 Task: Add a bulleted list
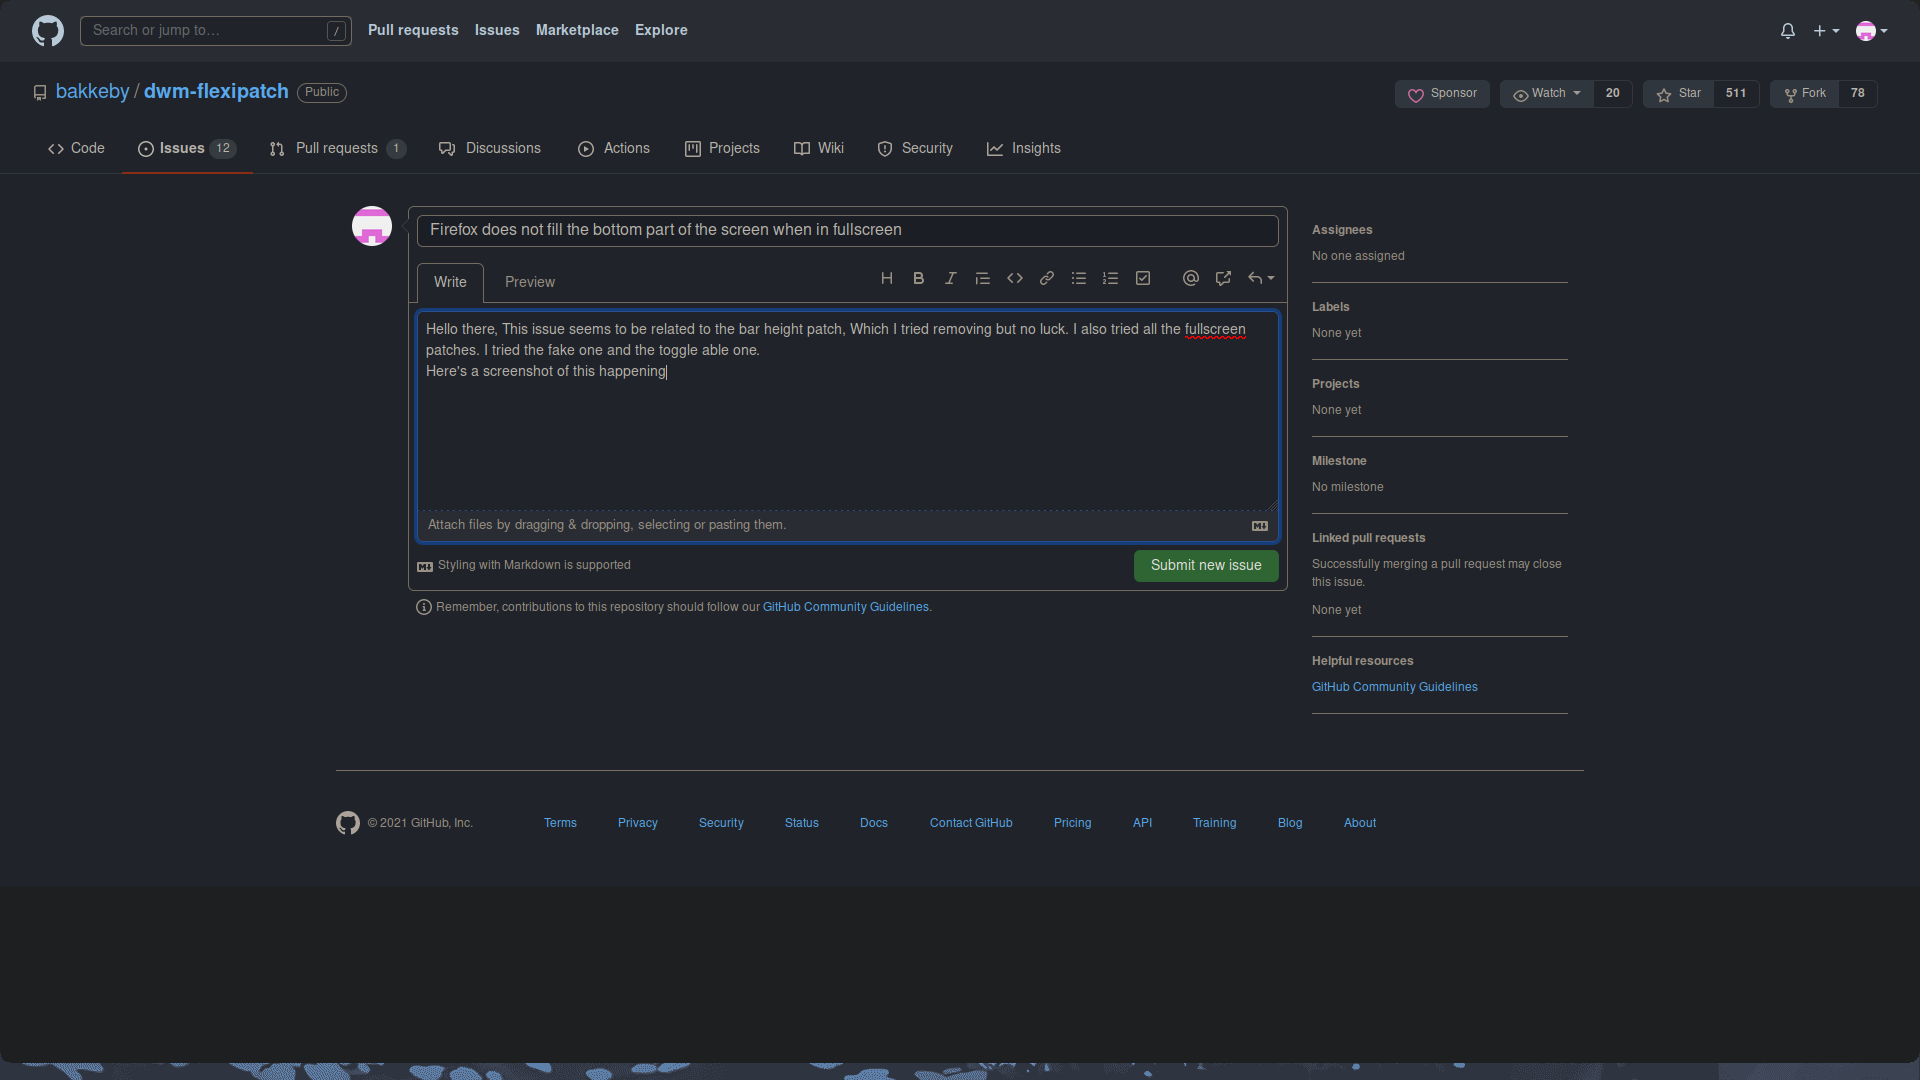pyautogui.click(x=1079, y=278)
